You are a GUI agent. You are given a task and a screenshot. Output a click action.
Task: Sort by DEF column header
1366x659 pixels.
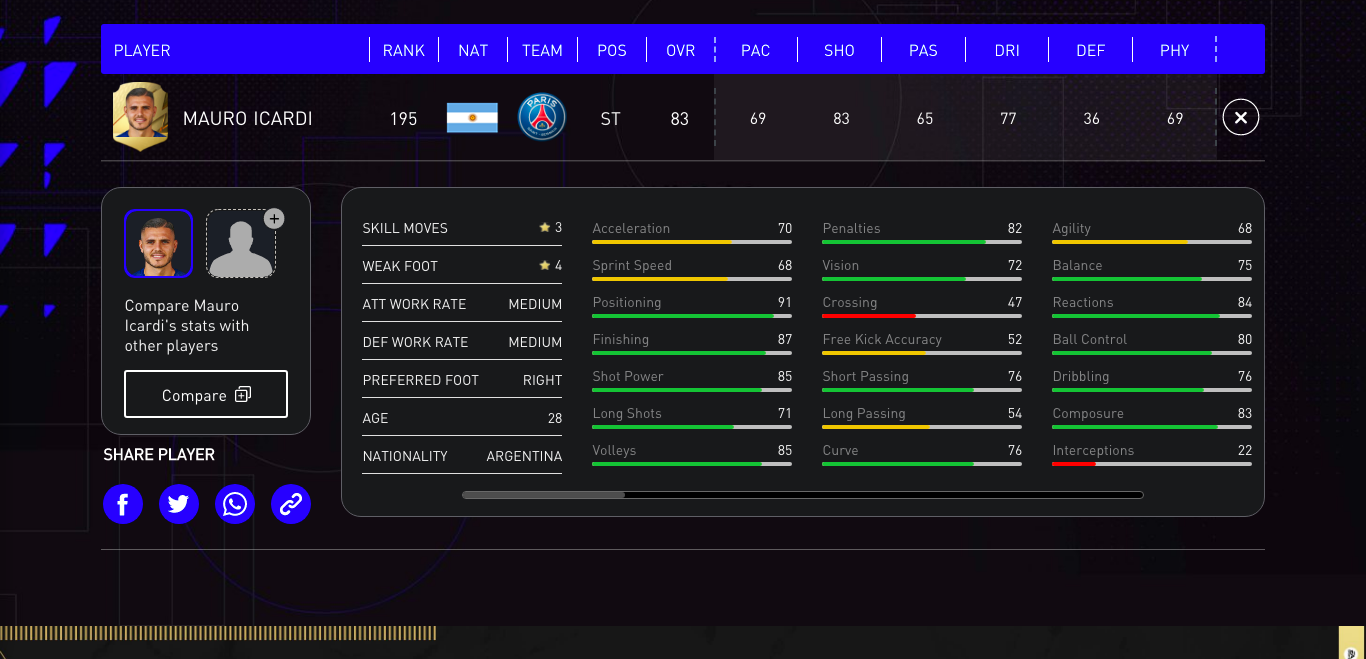(x=1091, y=50)
